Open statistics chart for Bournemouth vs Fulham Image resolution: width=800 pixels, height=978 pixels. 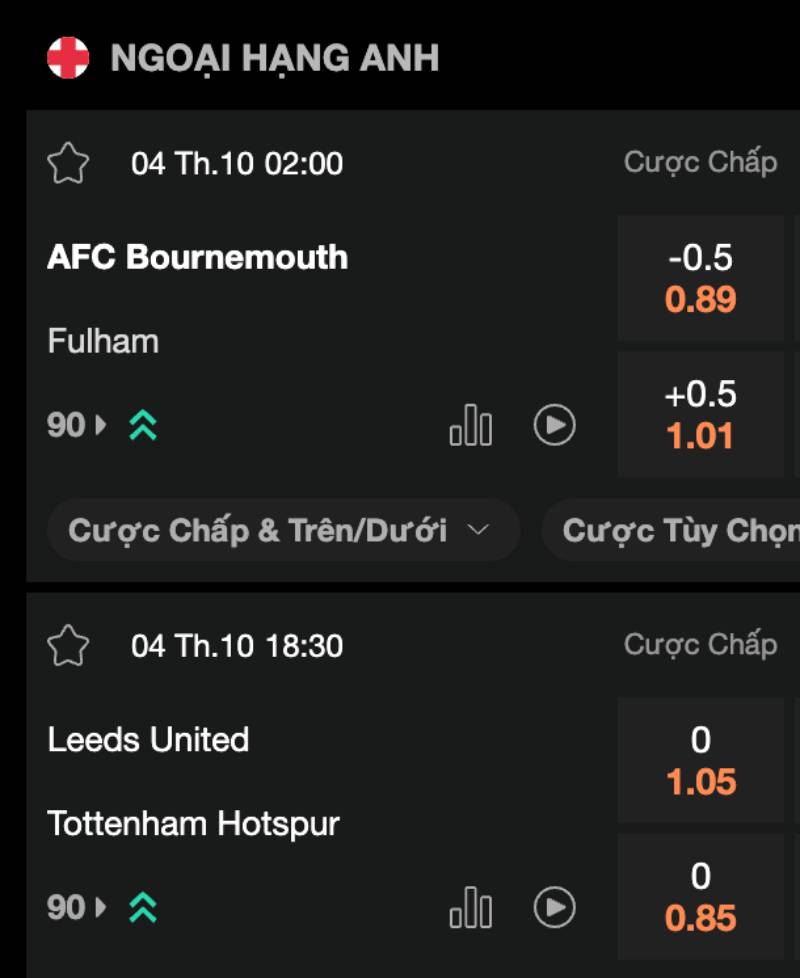tap(470, 425)
